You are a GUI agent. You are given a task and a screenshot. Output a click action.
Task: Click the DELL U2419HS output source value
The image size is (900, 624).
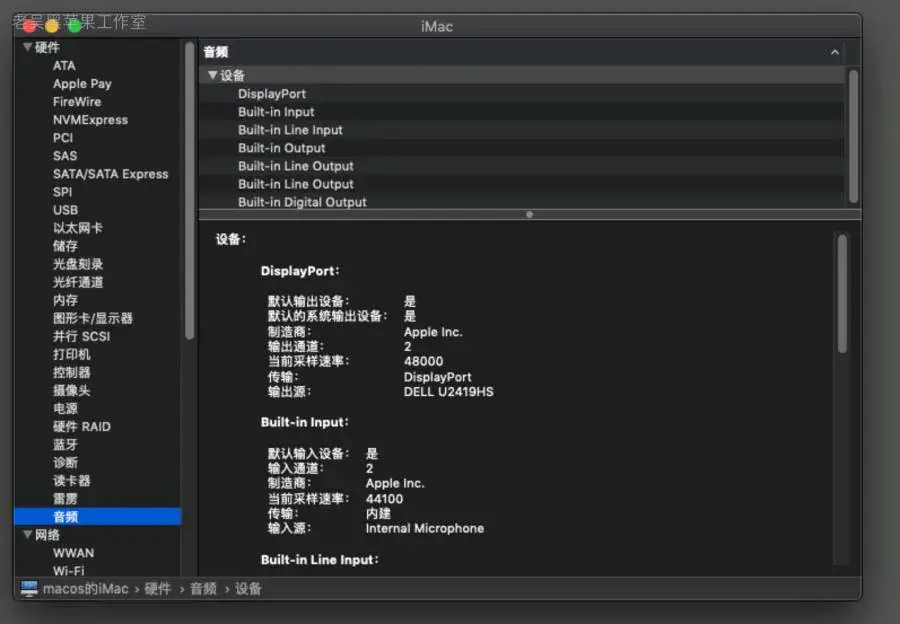coord(448,392)
